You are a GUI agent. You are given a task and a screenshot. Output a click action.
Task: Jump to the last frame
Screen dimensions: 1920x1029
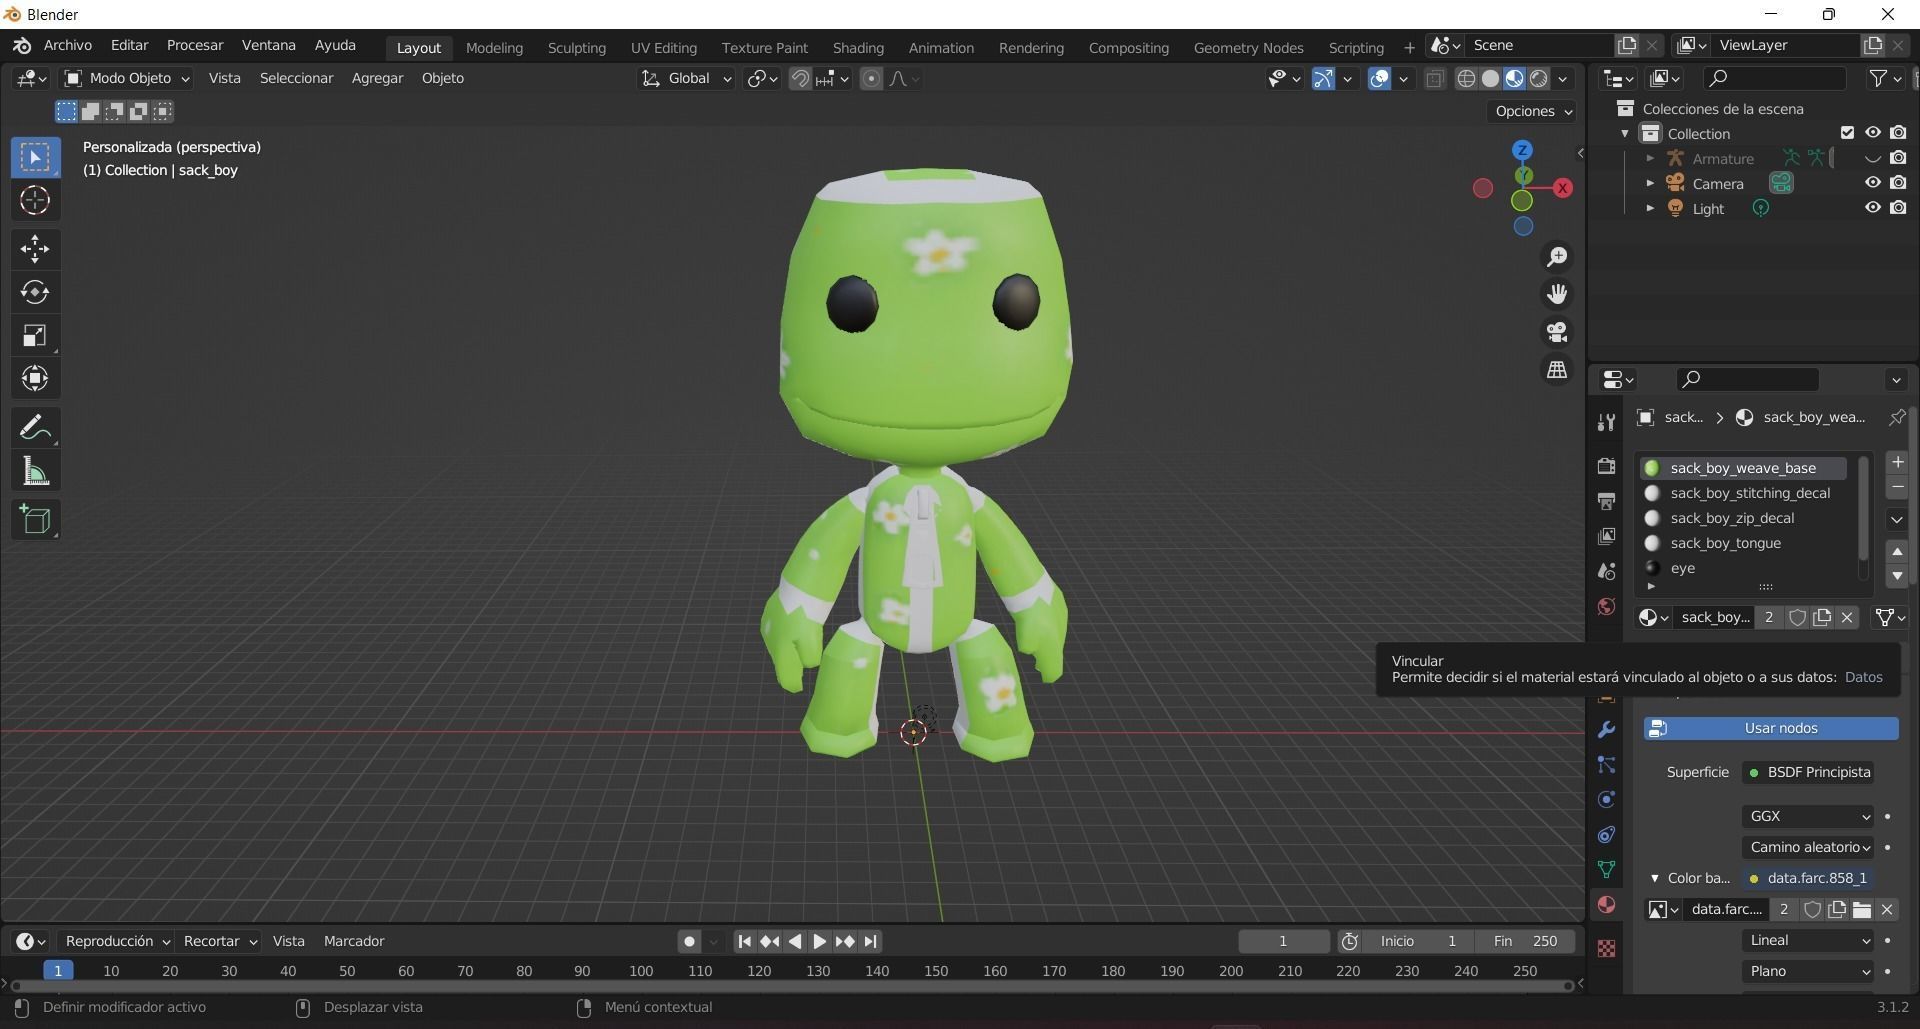[x=870, y=941]
